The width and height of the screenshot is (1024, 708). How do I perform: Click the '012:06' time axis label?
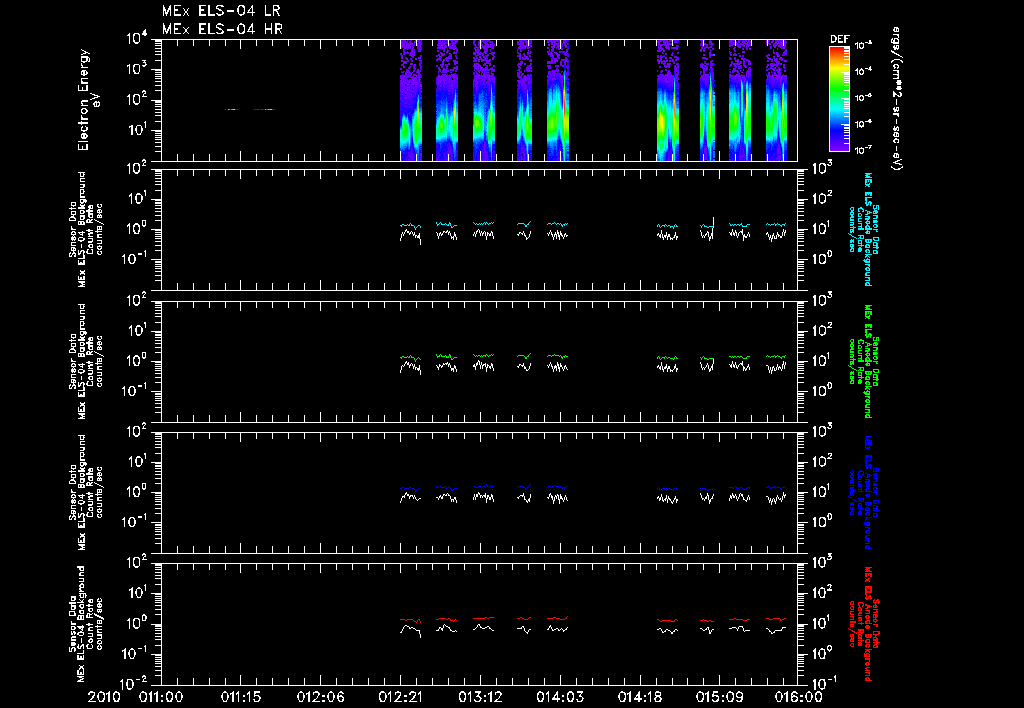pyautogui.click(x=321, y=698)
